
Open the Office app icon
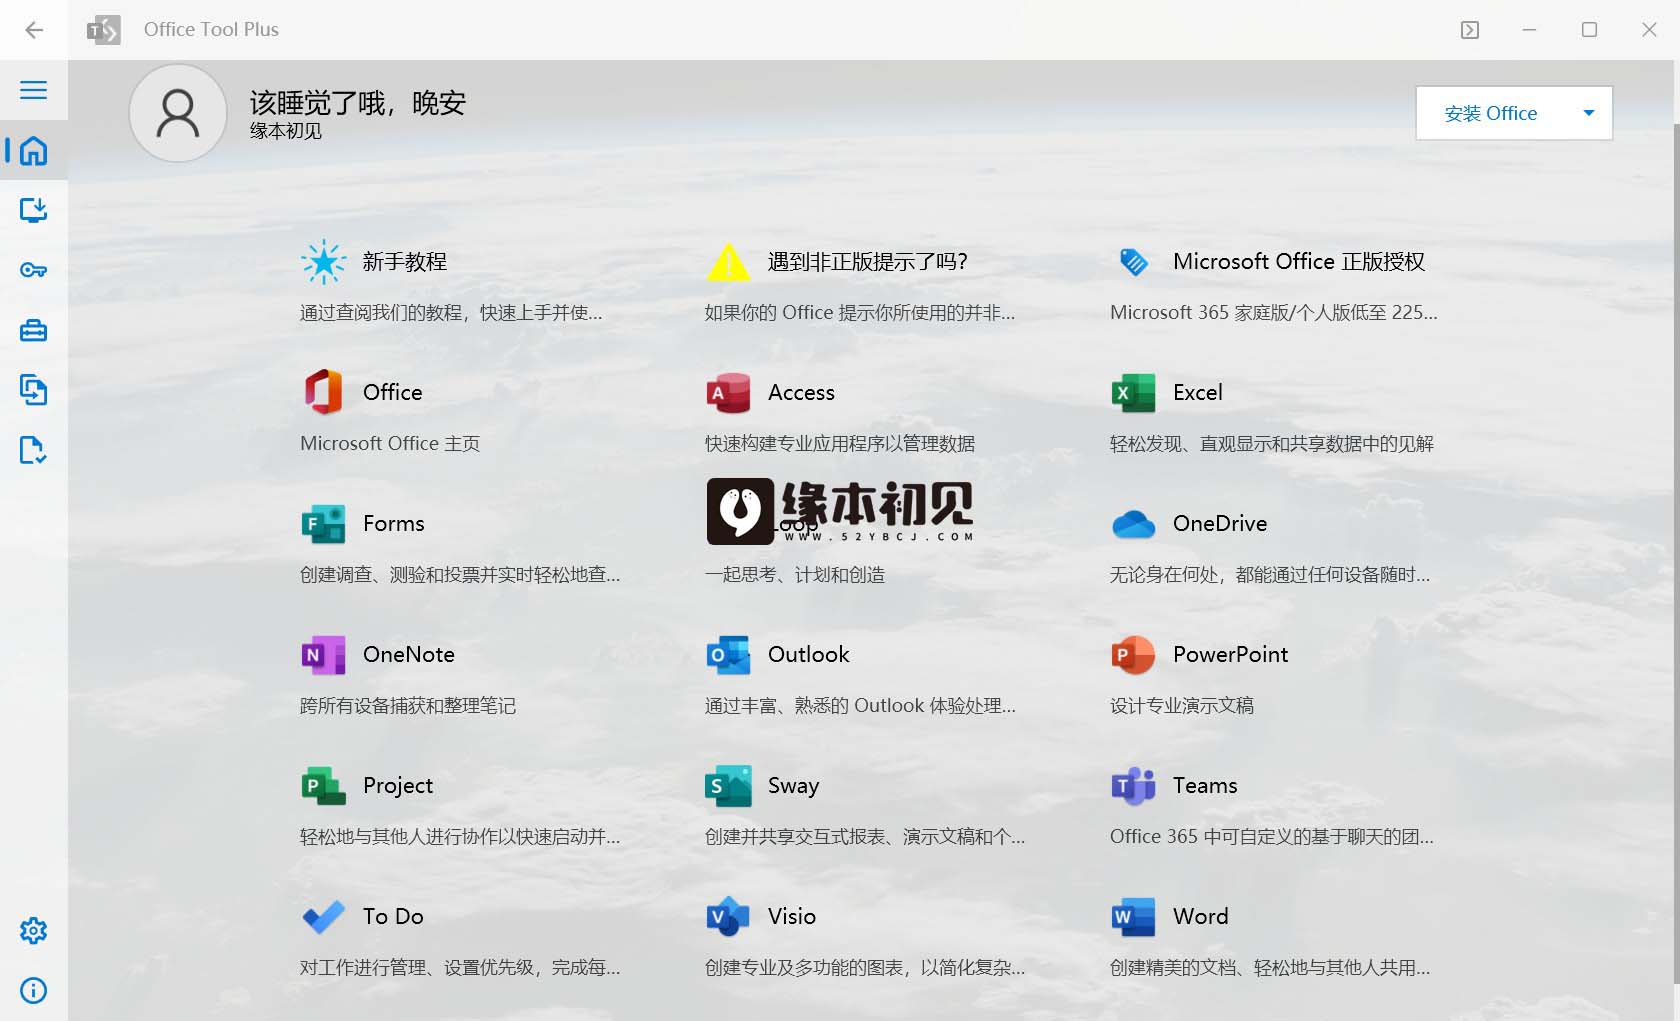(323, 392)
